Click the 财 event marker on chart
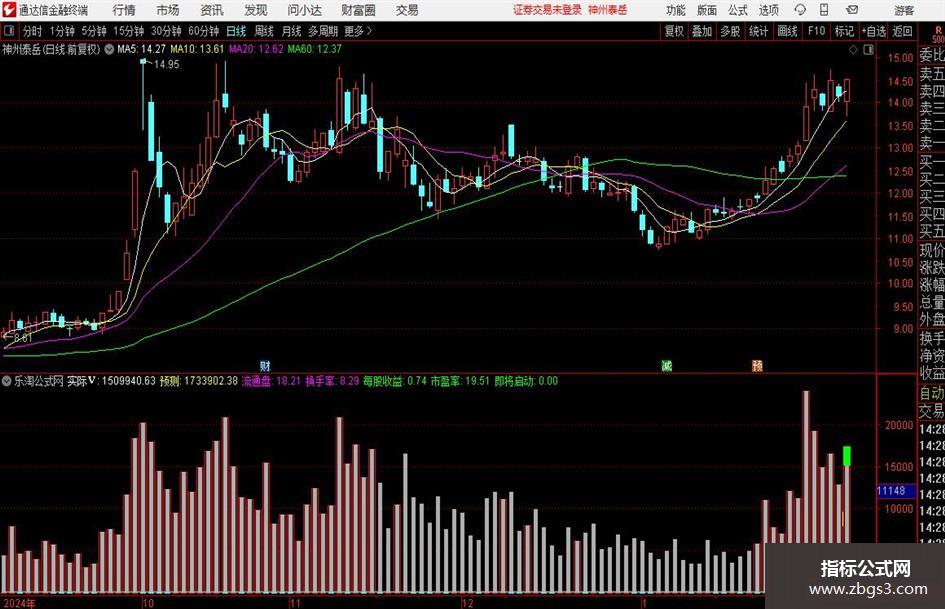This screenshot has width=945, height=609. point(265,366)
